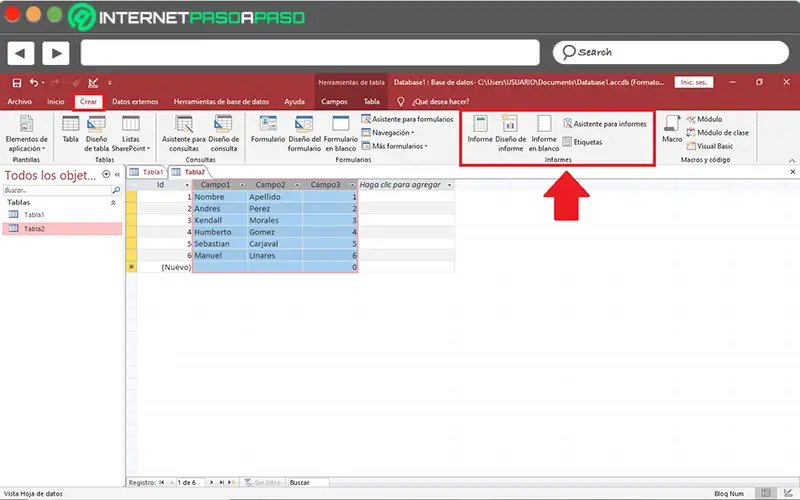This screenshot has height=500, width=800.
Task: Open Visual Basic editor
Action: point(710,146)
